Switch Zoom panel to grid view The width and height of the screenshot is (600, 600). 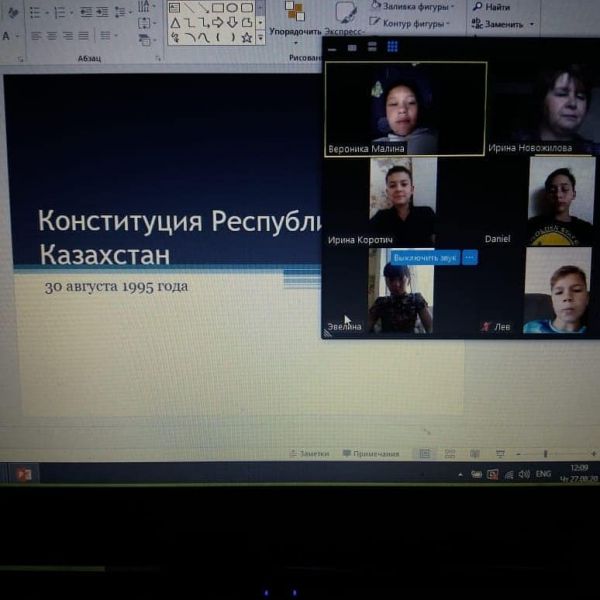tap(392, 46)
